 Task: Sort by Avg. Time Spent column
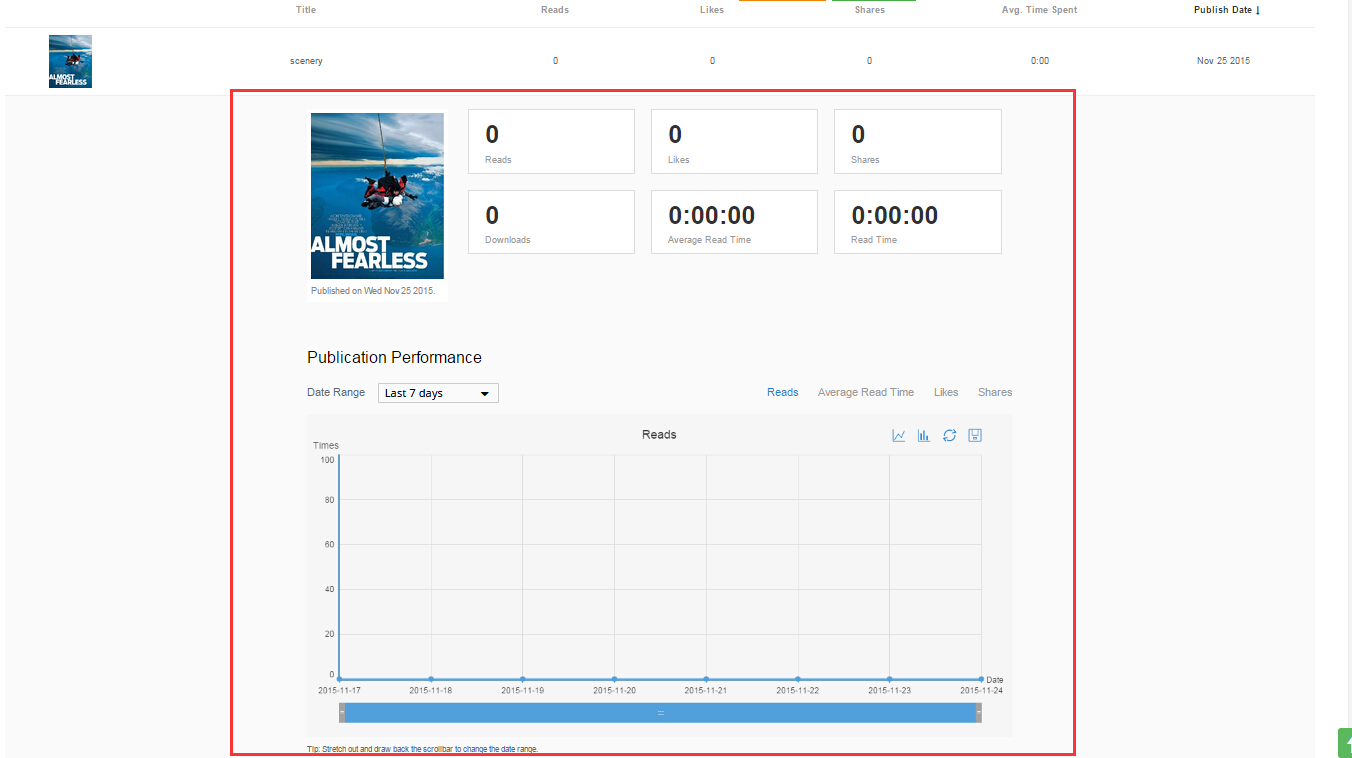[x=1040, y=10]
